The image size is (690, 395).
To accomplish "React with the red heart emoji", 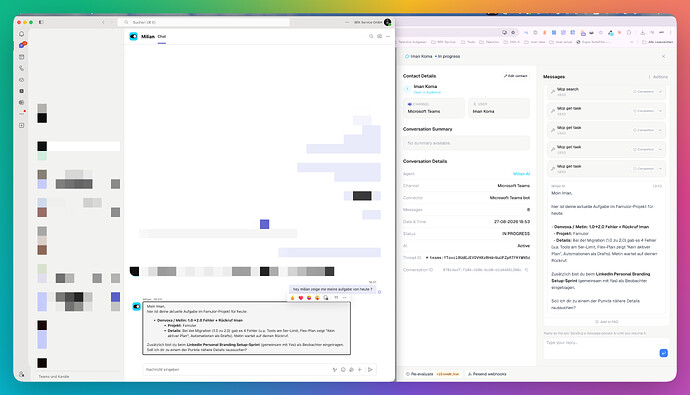I will point(301,298).
